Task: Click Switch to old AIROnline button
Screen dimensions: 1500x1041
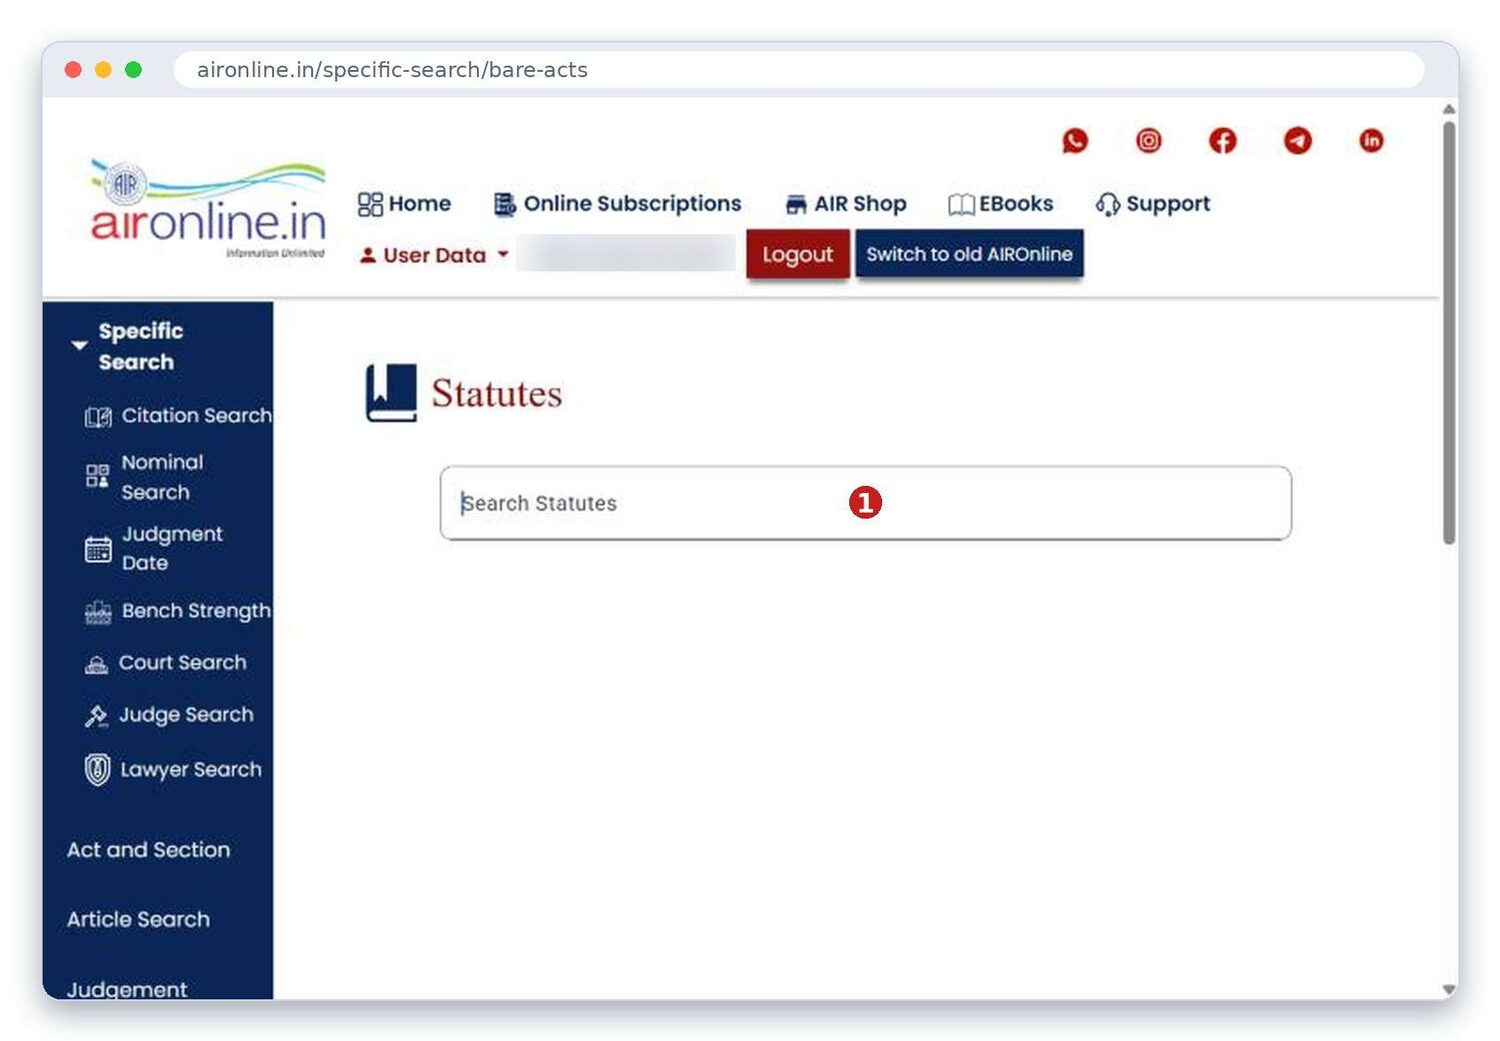Action: pos(969,254)
